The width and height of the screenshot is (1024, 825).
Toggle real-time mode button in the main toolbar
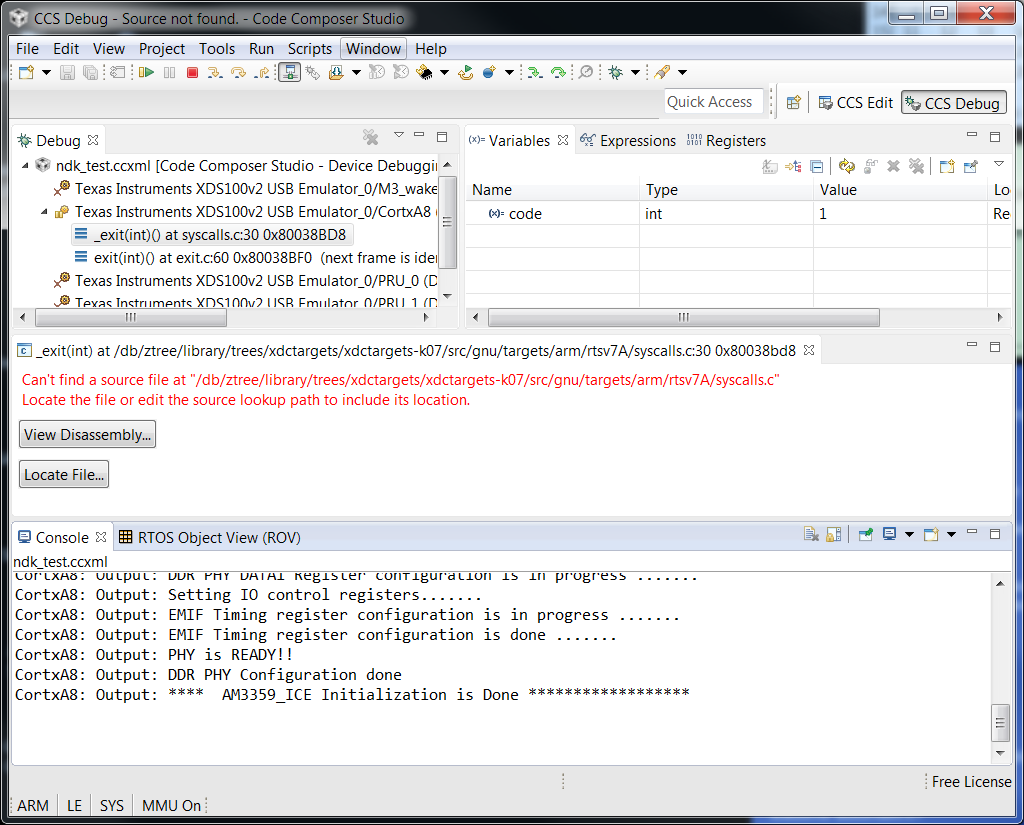289,72
